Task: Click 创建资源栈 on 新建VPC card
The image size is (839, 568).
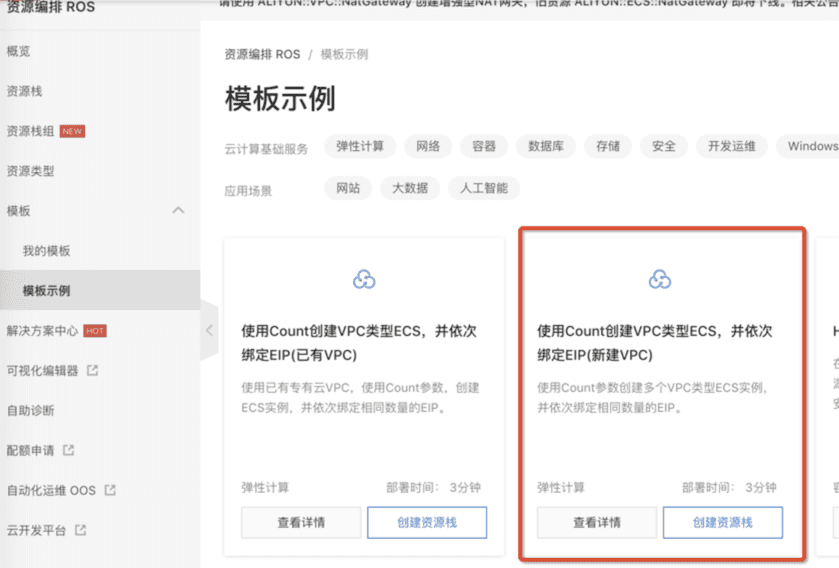Action: click(723, 523)
